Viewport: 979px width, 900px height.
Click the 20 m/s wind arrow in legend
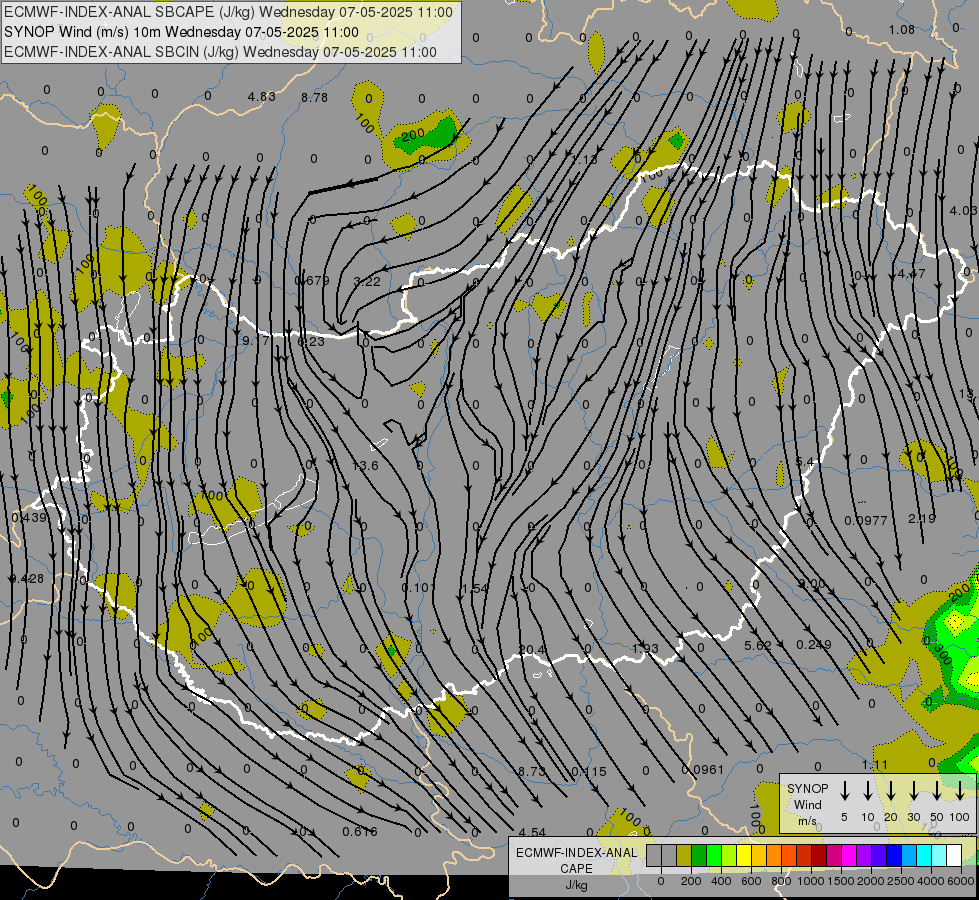tap(891, 791)
